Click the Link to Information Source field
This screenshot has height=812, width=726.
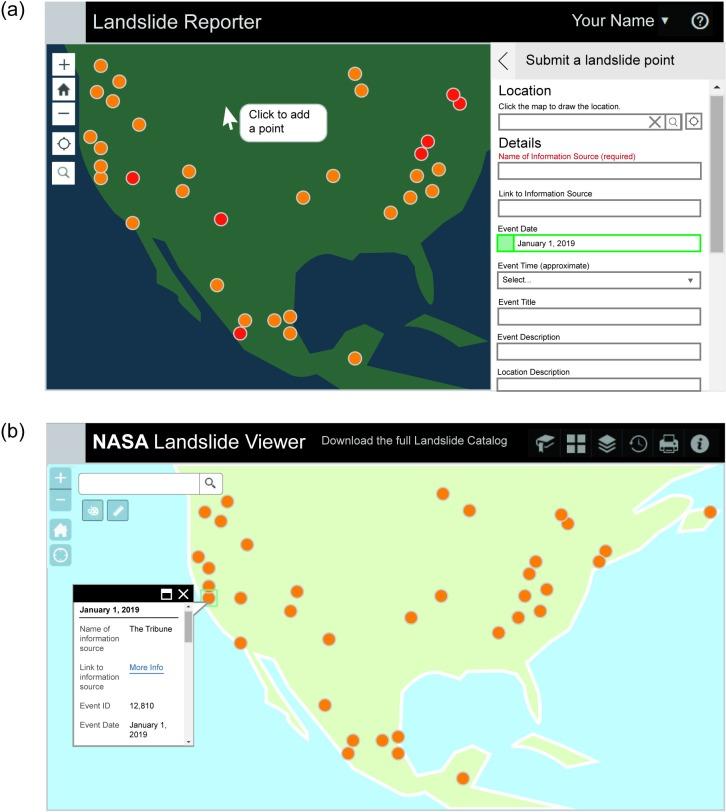(599, 208)
